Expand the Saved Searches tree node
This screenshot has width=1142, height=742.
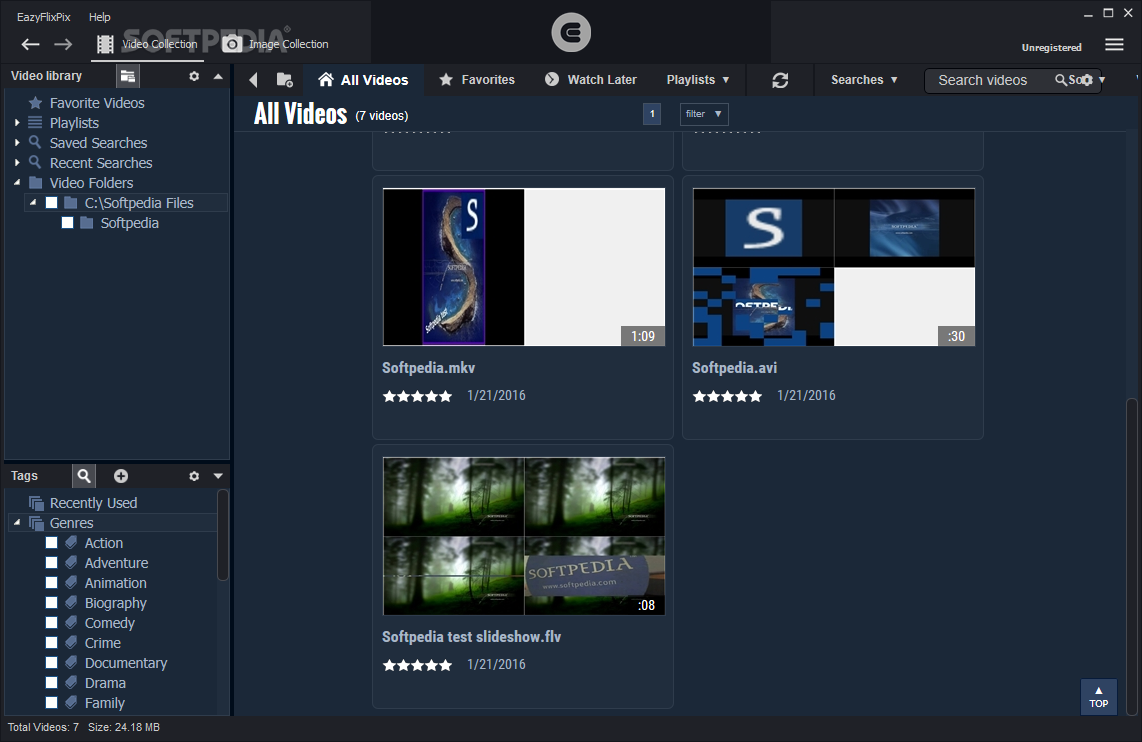tap(17, 143)
